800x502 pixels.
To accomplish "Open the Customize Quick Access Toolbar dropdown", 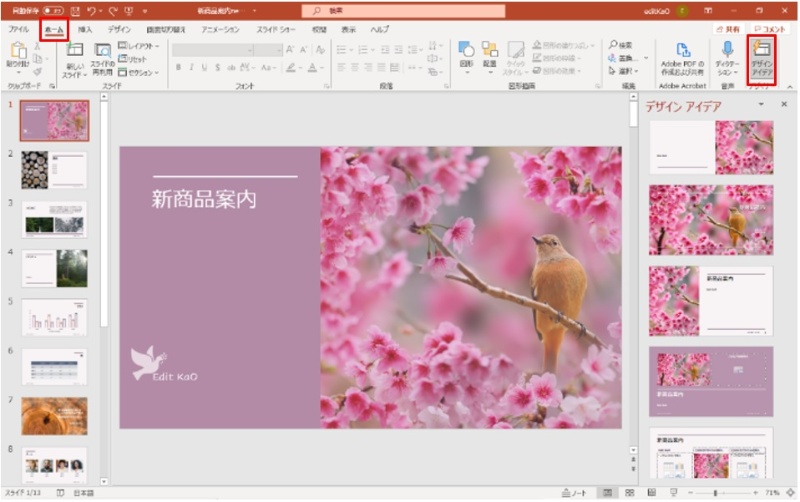I will (x=145, y=11).
